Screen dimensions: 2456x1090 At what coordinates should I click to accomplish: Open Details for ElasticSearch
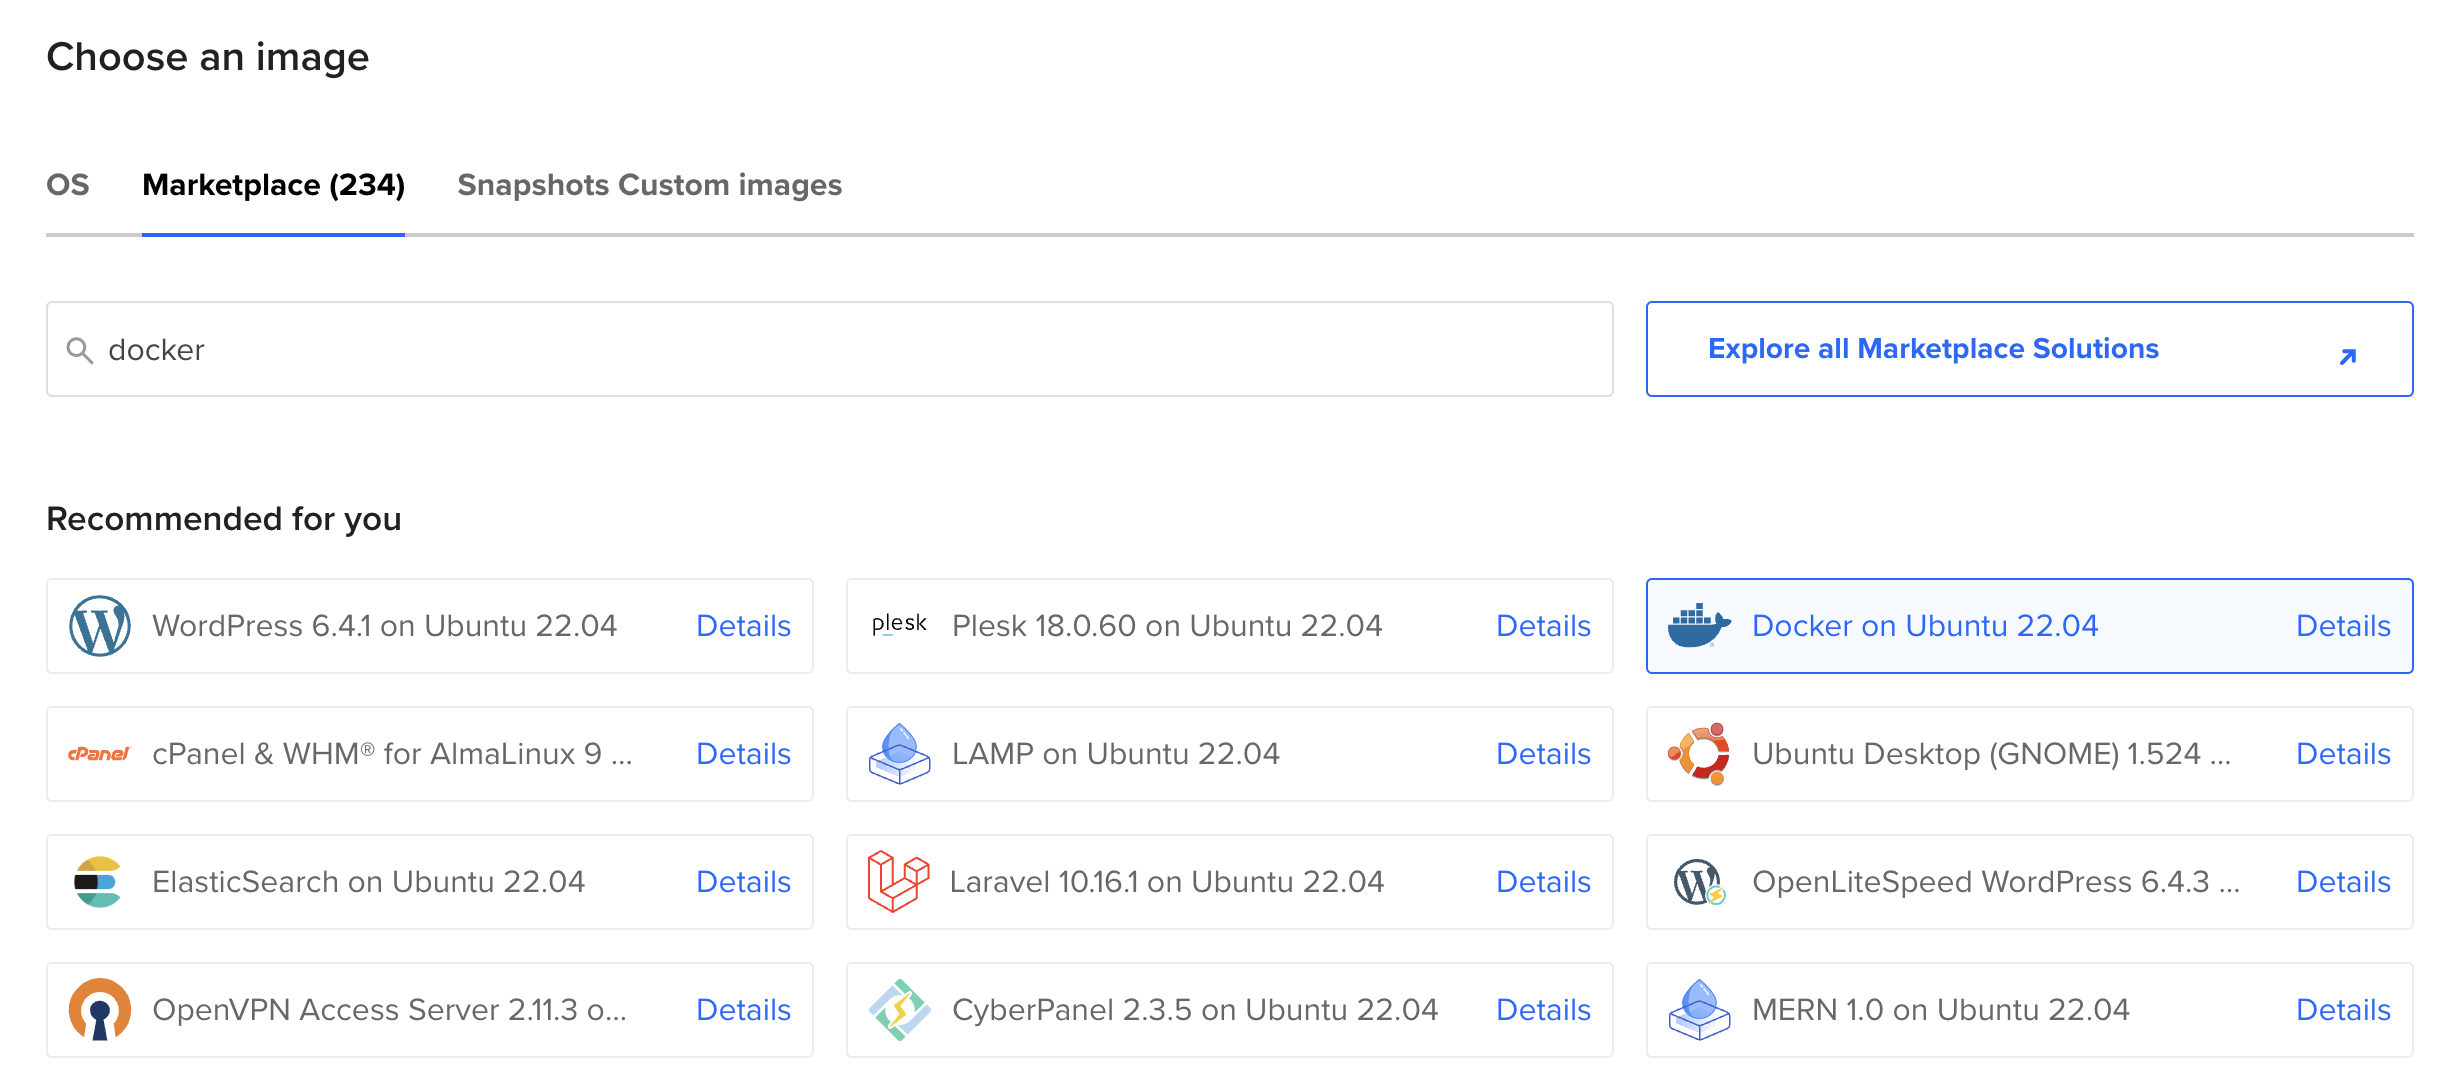[743, 882]
